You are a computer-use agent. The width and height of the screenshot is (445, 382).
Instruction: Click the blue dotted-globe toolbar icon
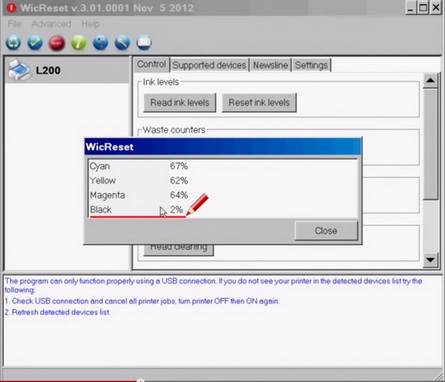point(100,43)
